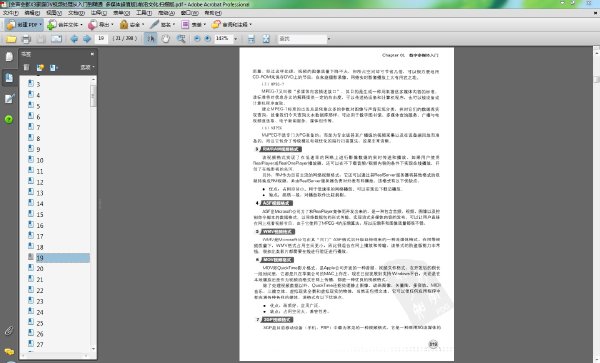
Task: Select bookmark 12
Action: coord(40,182)
